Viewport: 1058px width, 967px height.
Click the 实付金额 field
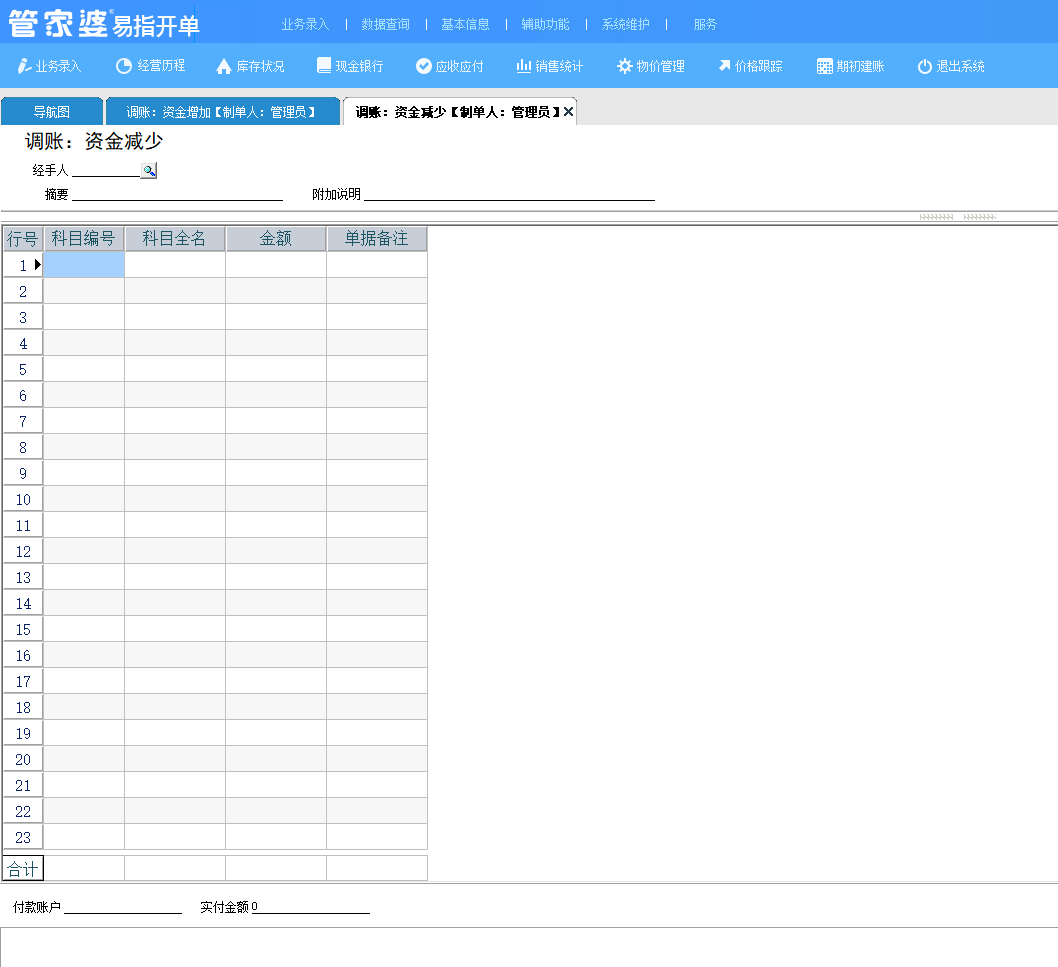coord(310,907)
